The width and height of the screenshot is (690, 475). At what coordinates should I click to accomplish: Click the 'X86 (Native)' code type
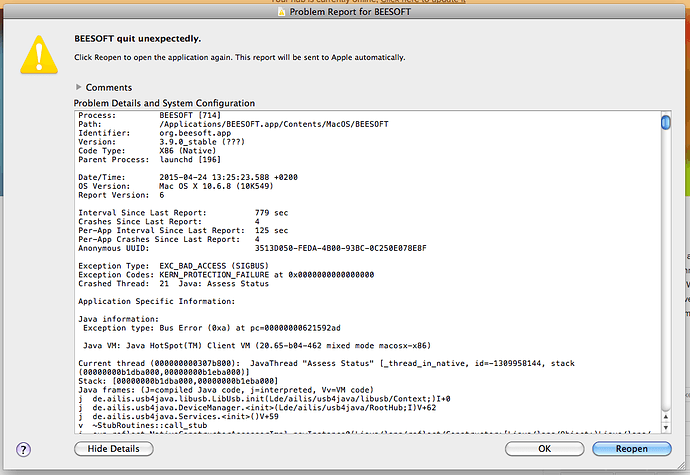(x=187, y=151)
